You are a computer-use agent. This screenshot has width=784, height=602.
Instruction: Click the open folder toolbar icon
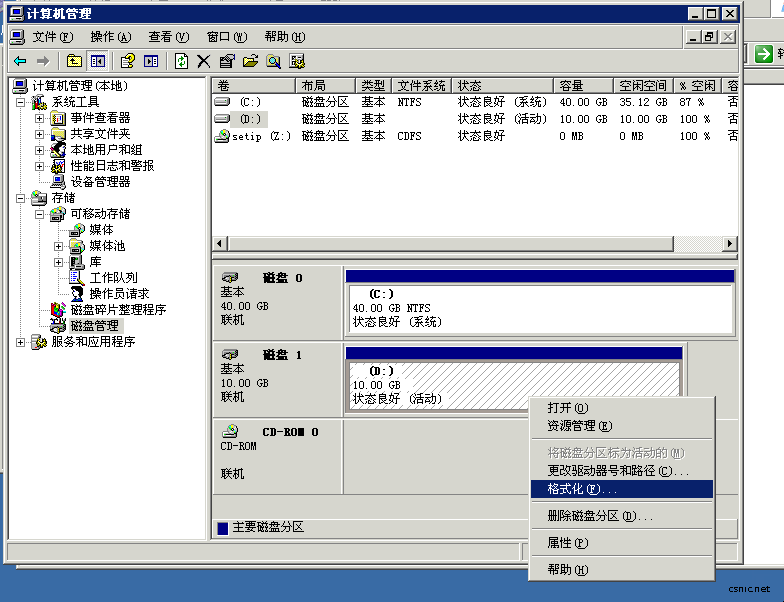pyautogui.click(x=250, y=61)
